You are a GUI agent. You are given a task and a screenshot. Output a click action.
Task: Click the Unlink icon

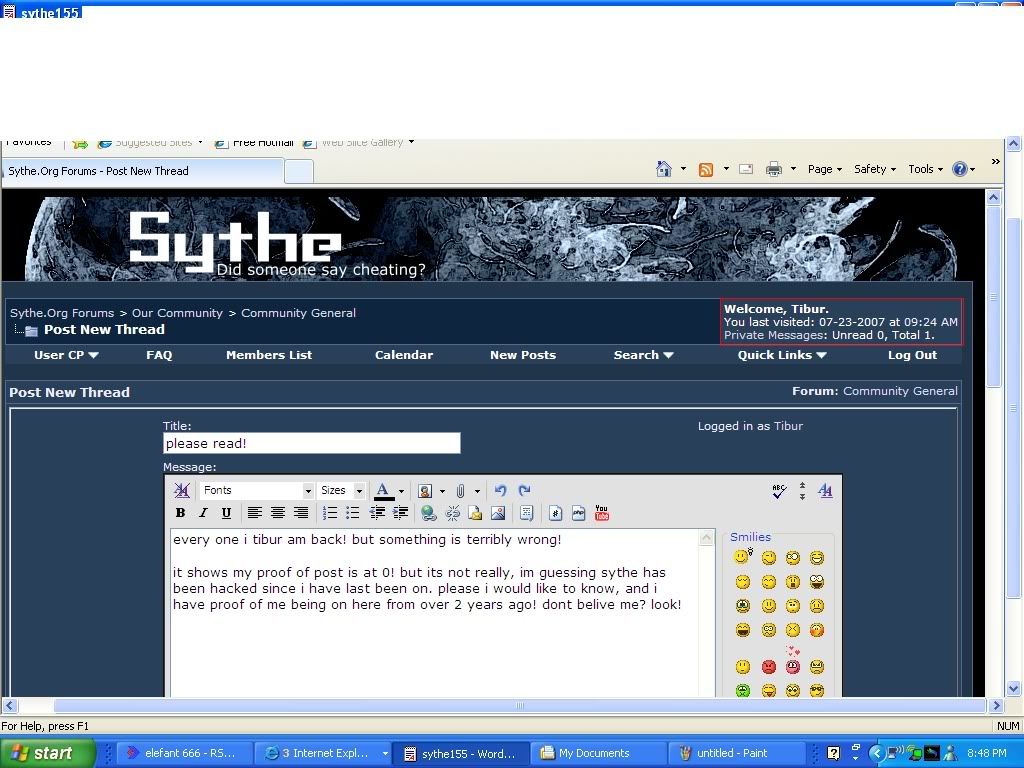click(x=452, y=513)
